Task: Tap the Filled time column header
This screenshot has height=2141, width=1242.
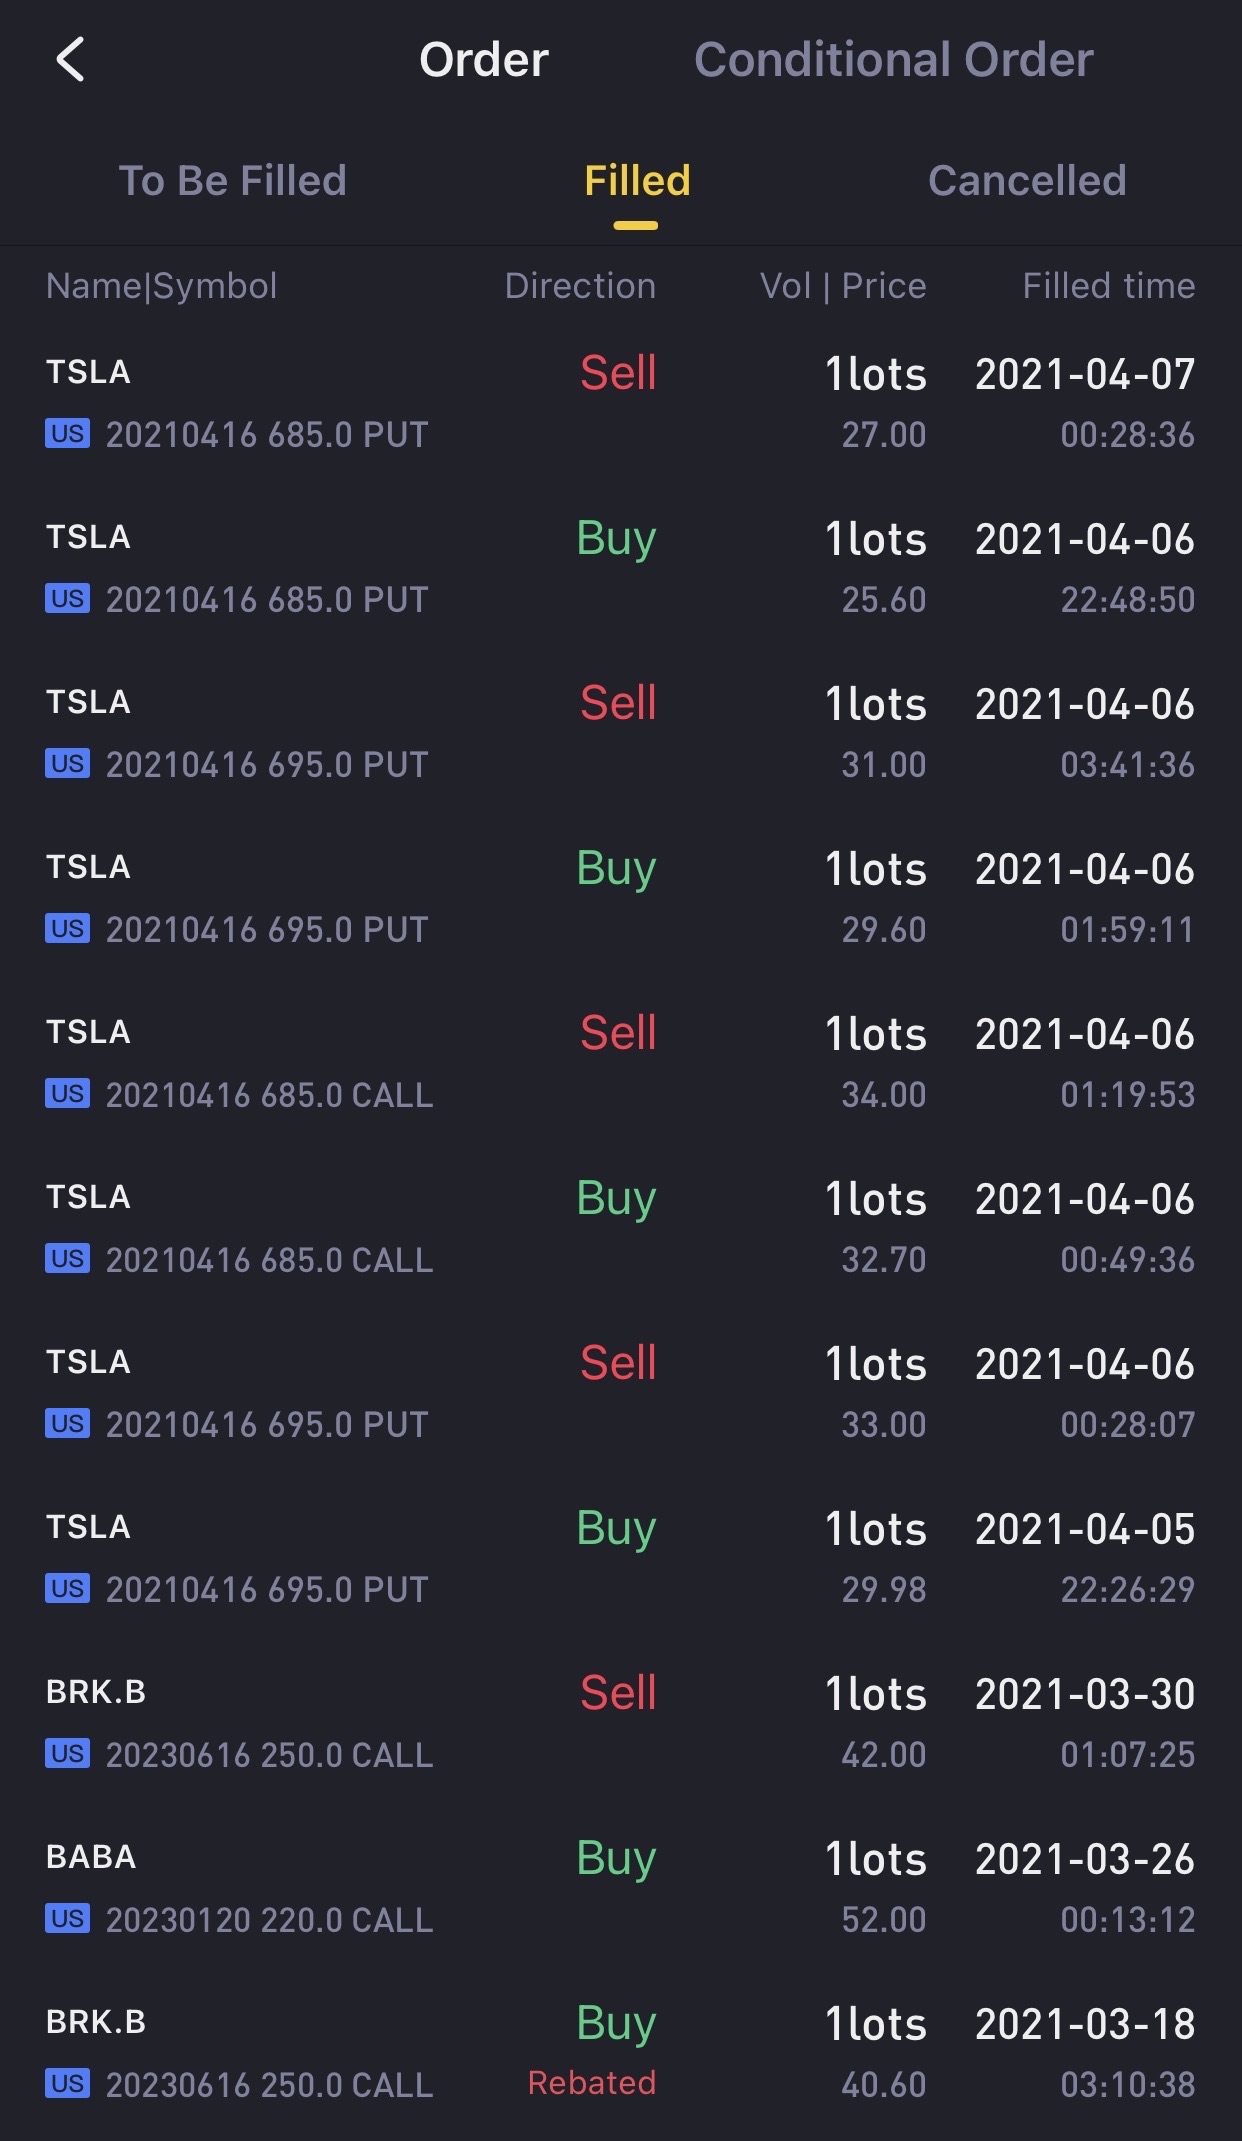Action: pyautogui.click(x=1108, y=286)
